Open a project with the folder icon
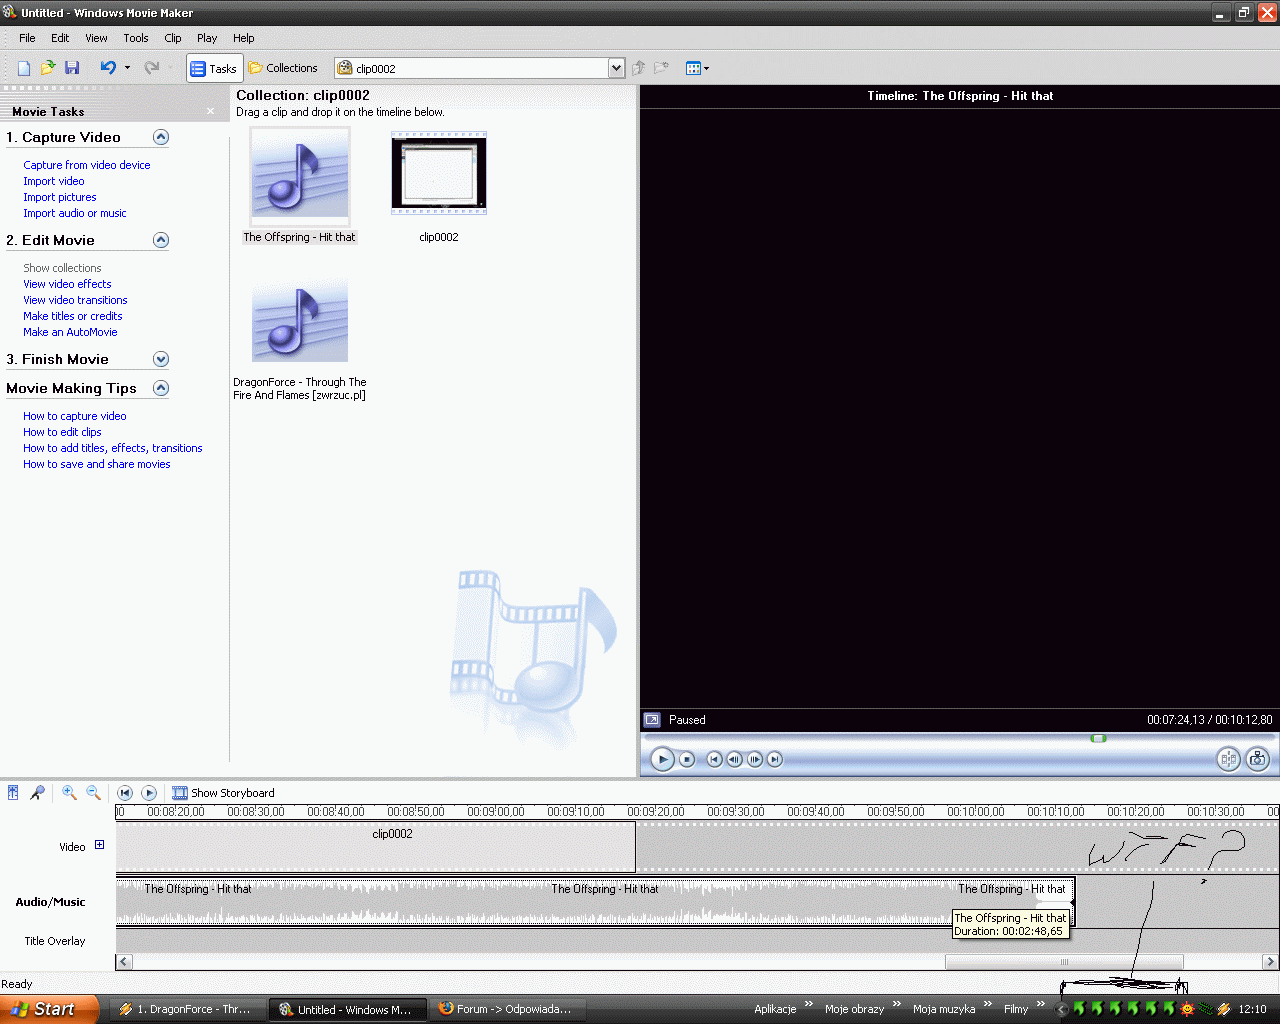The image size is (1280, 1024). (x=47, y=68)
